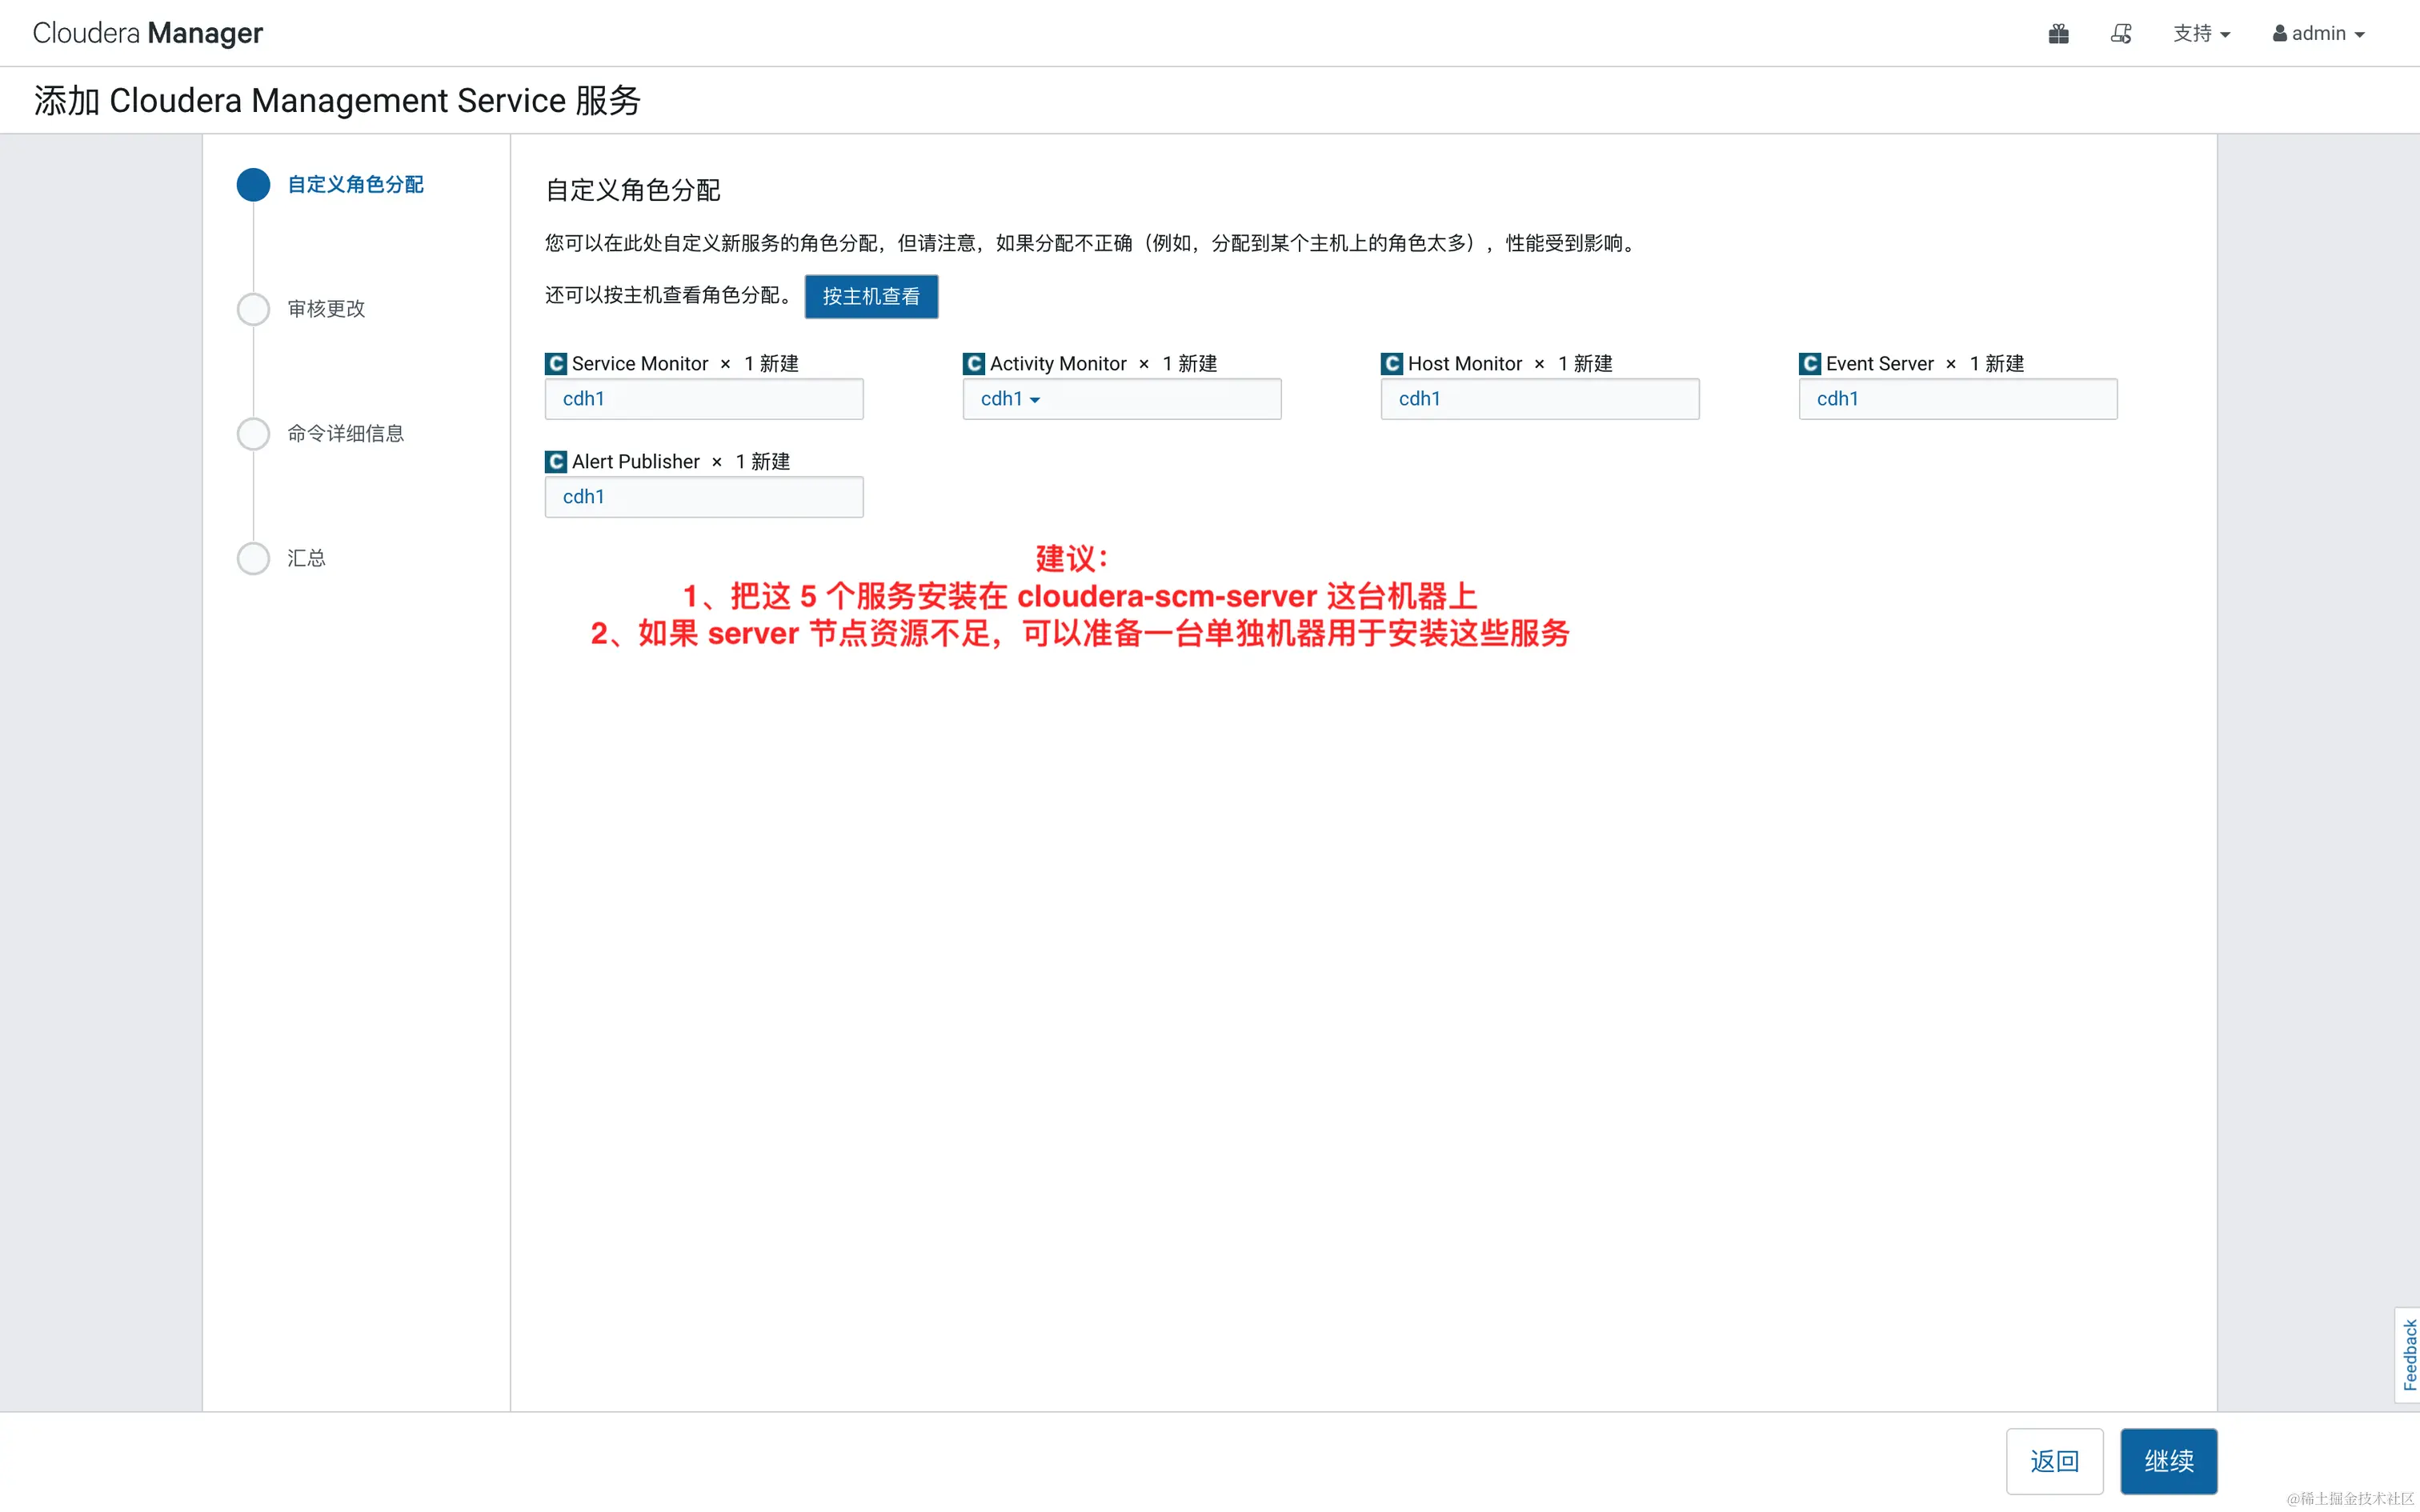2420x1512 pixels.
Task: Open the Feedback side tab
Action: 2408,1355
